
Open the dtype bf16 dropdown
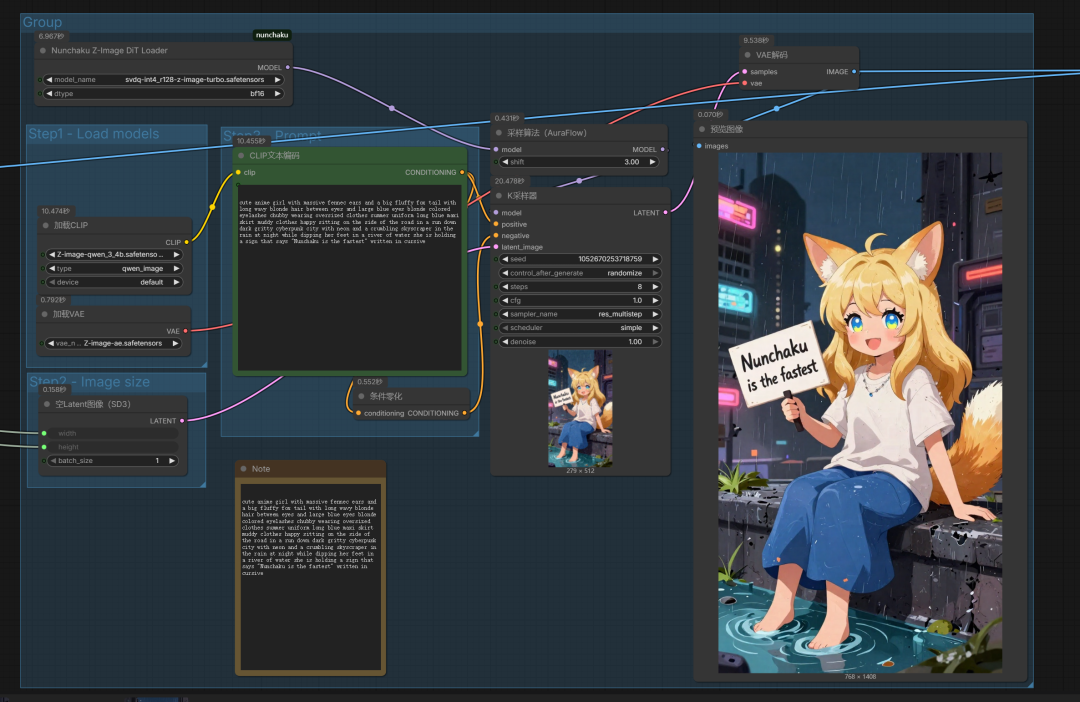[x=163, y=94]
